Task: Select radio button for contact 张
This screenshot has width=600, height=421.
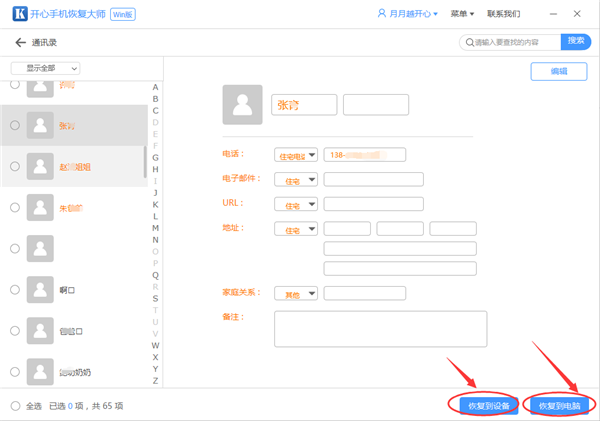Action: 15,125
